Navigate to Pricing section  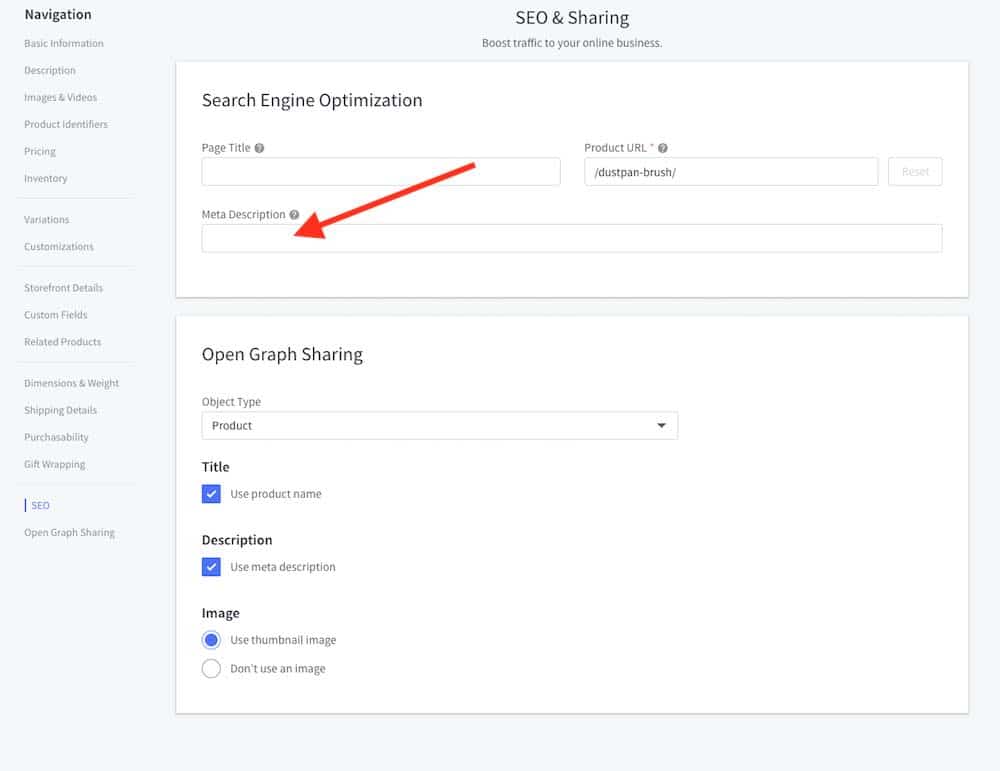point(40,152)
